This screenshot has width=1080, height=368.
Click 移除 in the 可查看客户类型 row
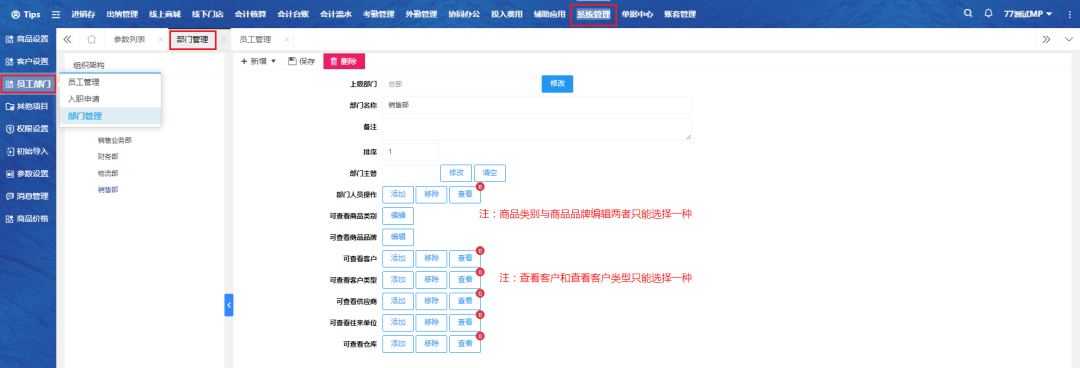pos(432,280)
